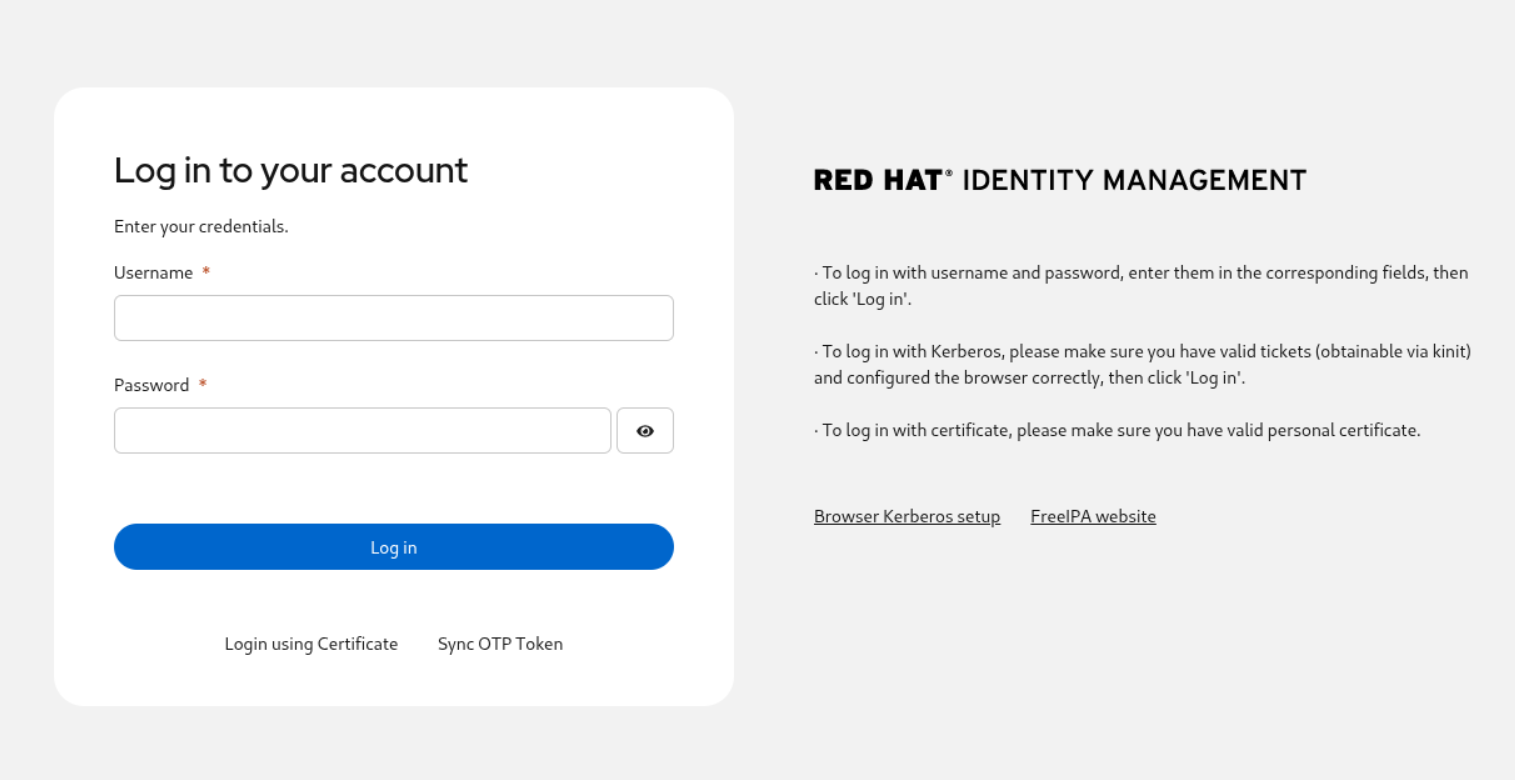Visit the FreeIPA website link

pyautogui.click(x=1093, y=517)
